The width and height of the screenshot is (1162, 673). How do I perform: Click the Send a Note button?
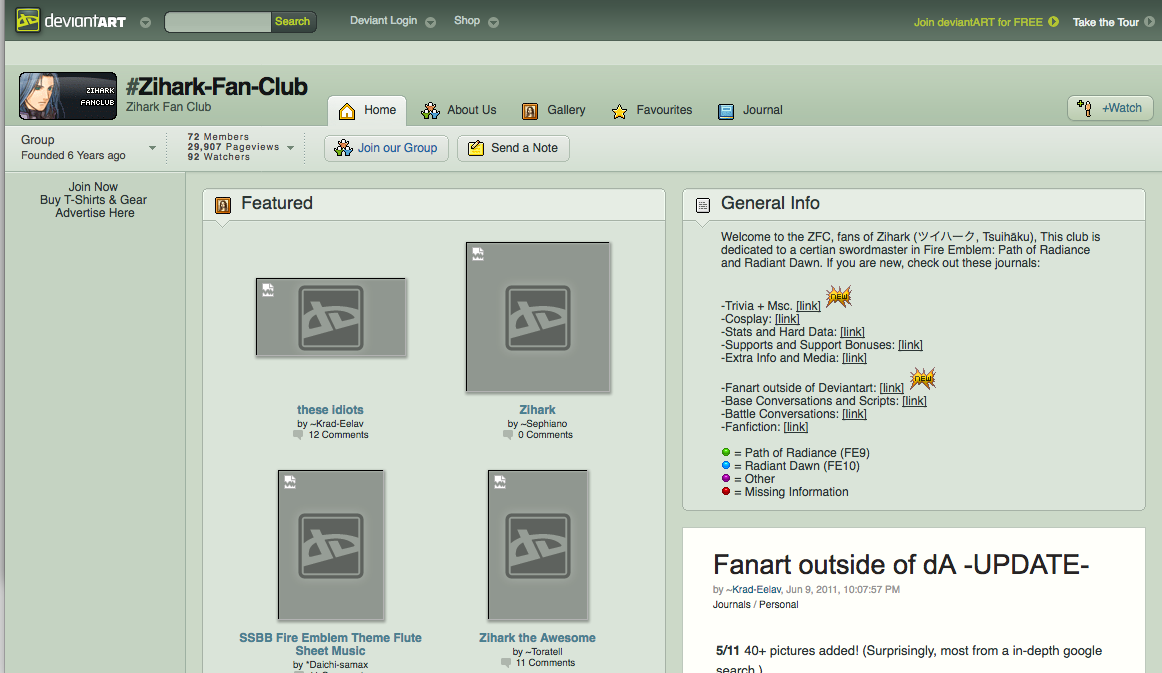pyautogui.click(x=514, y=148)
